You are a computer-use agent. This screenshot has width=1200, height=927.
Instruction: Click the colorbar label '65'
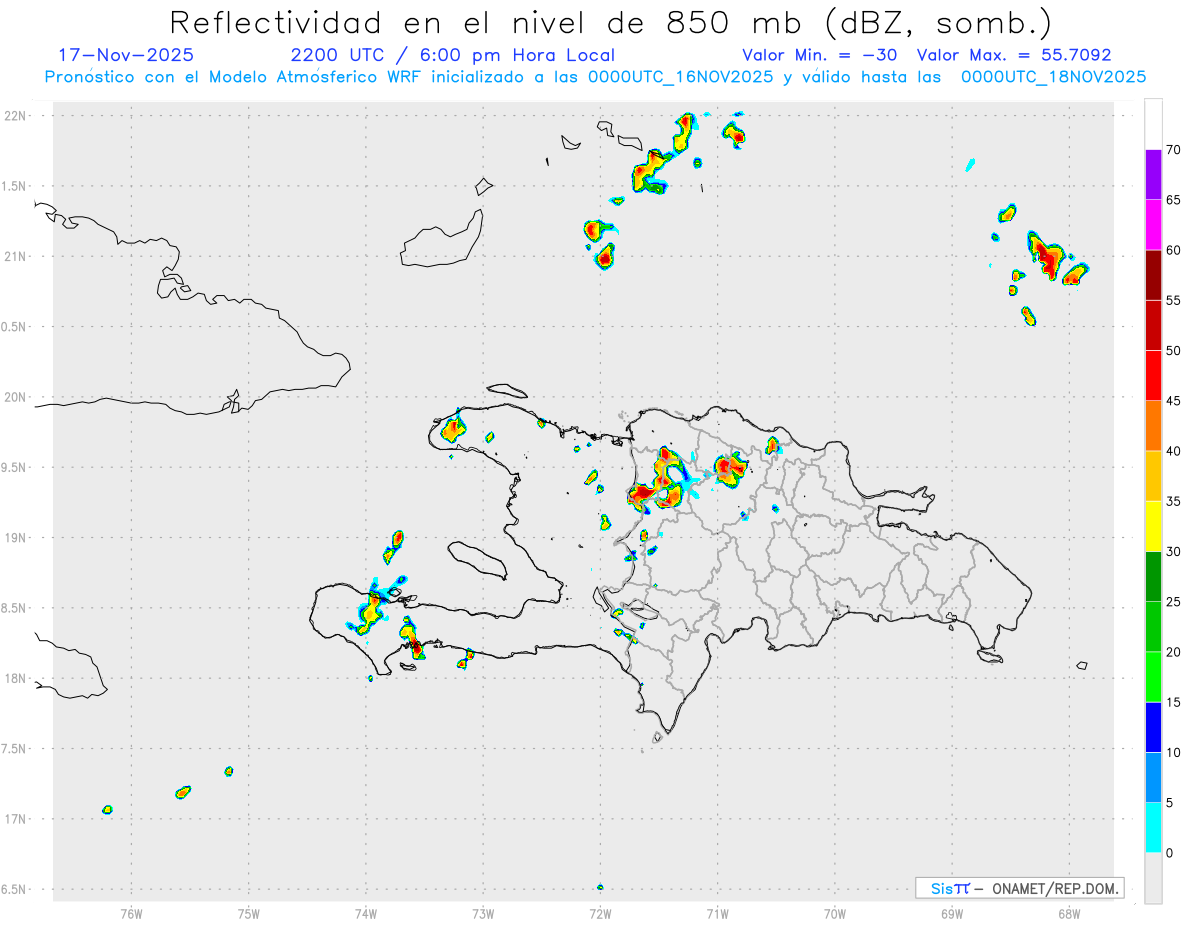[1174, 200]
